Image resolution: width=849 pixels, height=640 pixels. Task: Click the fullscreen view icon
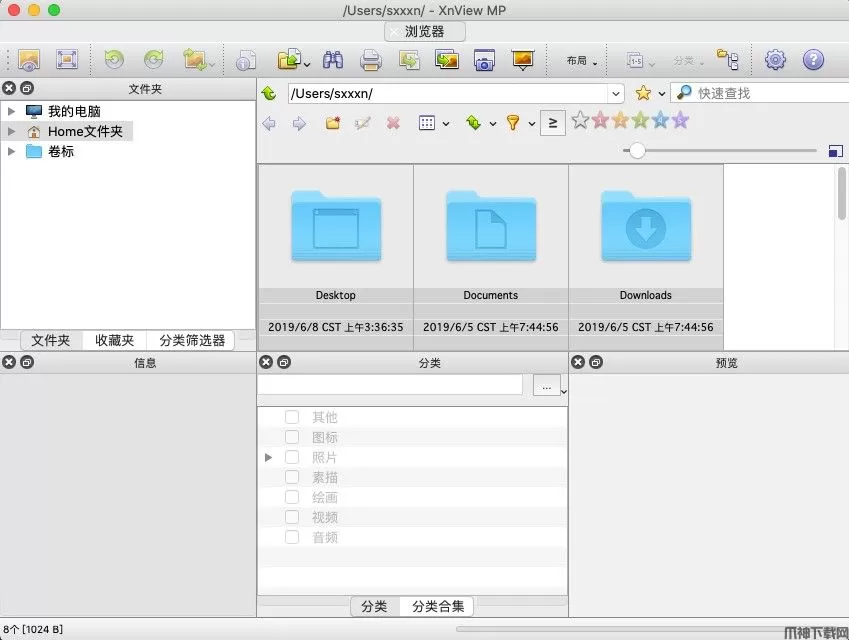(x=67, y=60)
